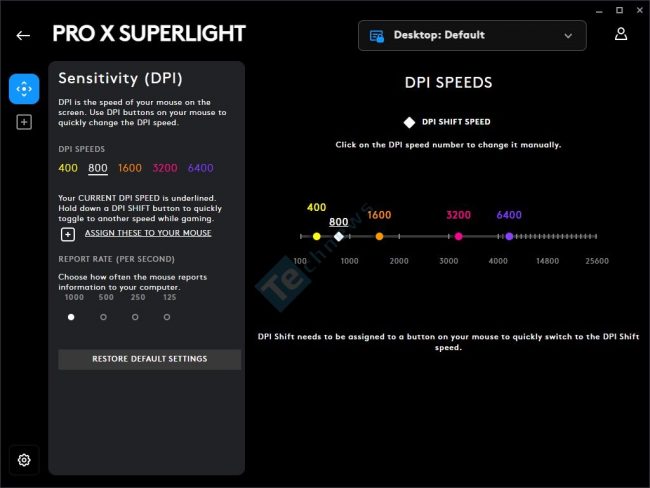Open the settings gear icon

coord(24,460)
